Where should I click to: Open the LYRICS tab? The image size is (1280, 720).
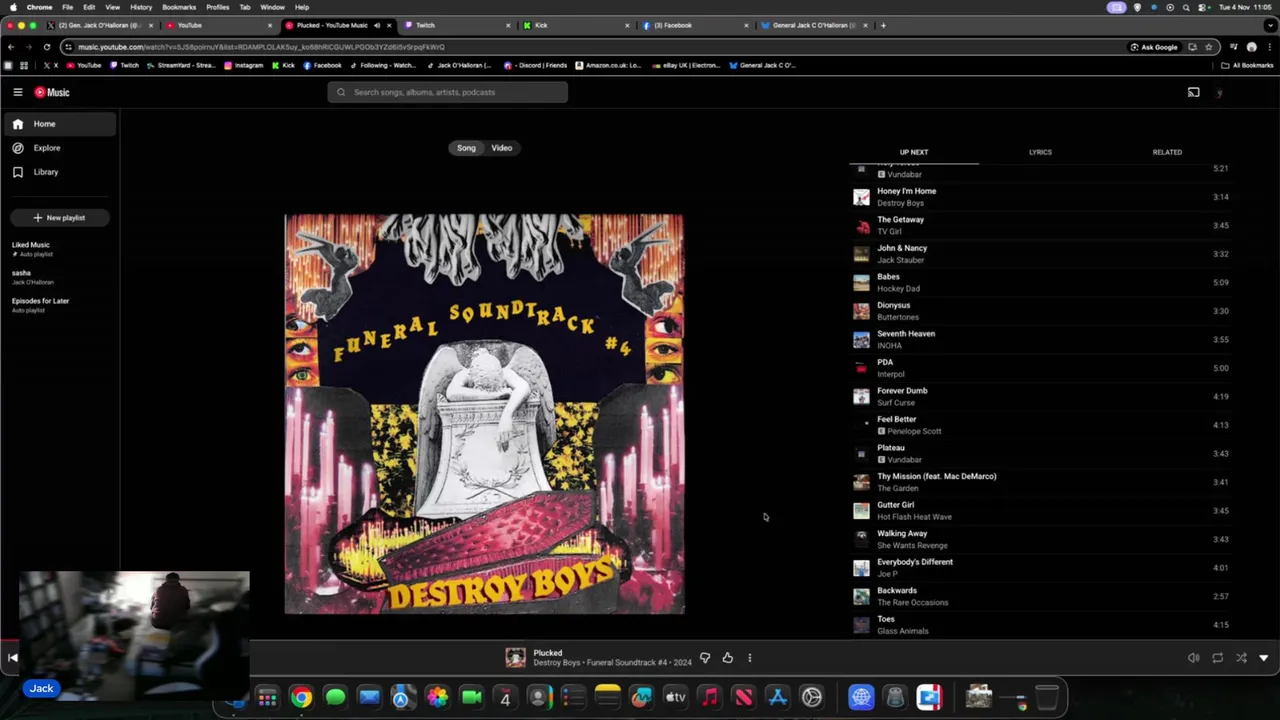1040,152
